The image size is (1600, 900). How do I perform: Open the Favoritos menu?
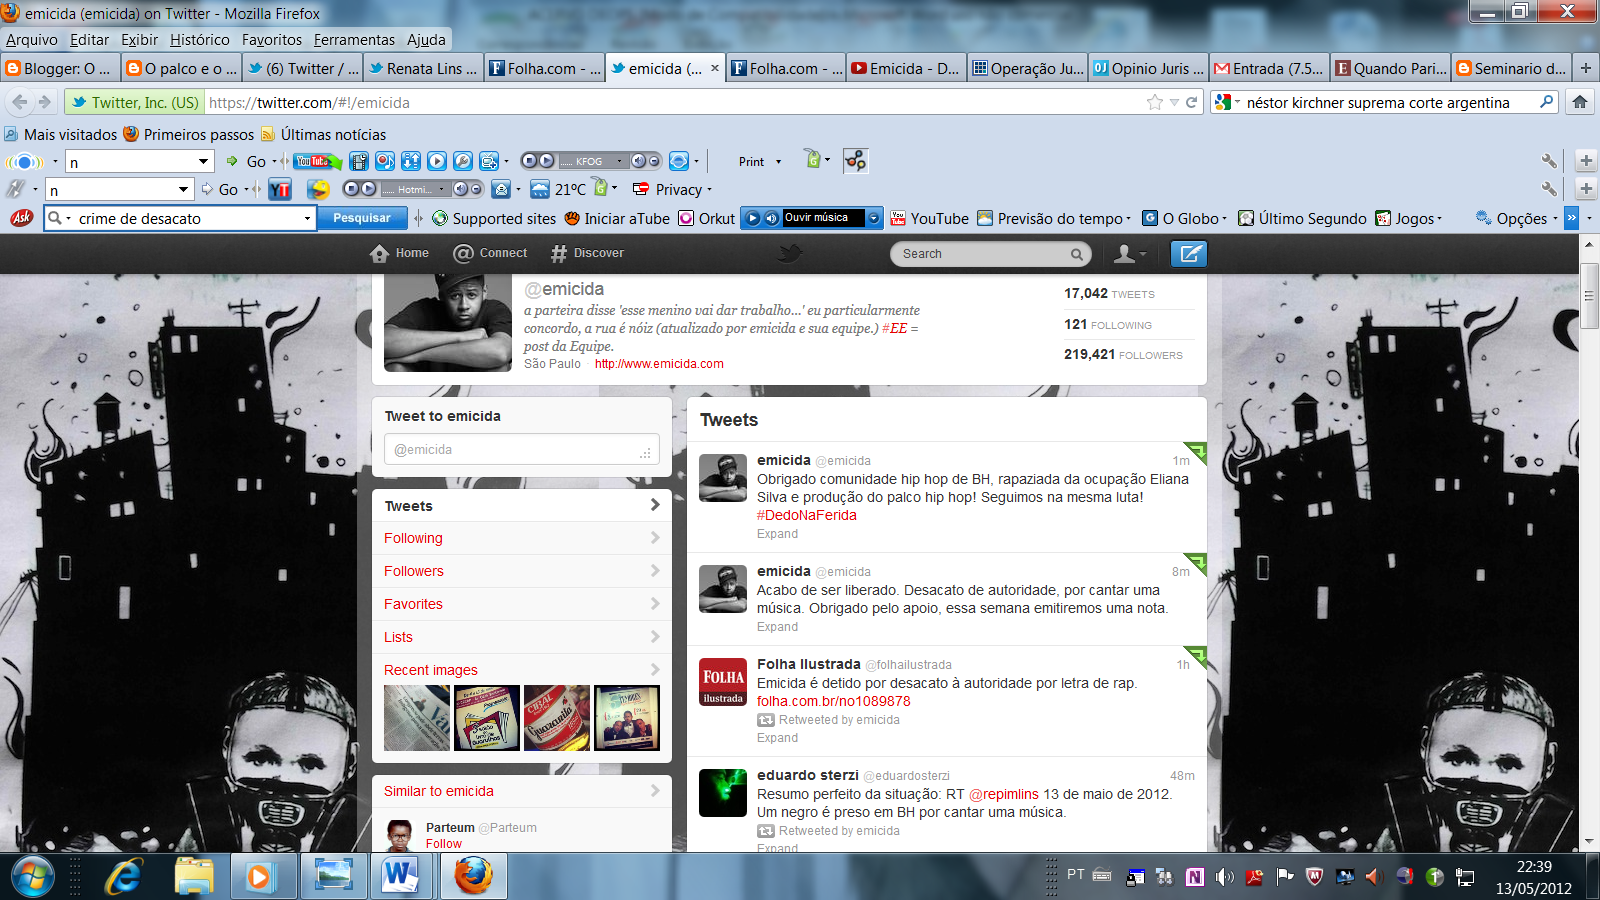click(272, 40)
